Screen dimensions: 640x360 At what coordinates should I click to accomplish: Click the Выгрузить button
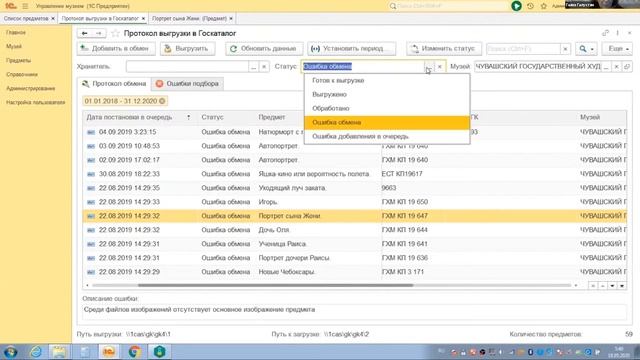point(187,49)
